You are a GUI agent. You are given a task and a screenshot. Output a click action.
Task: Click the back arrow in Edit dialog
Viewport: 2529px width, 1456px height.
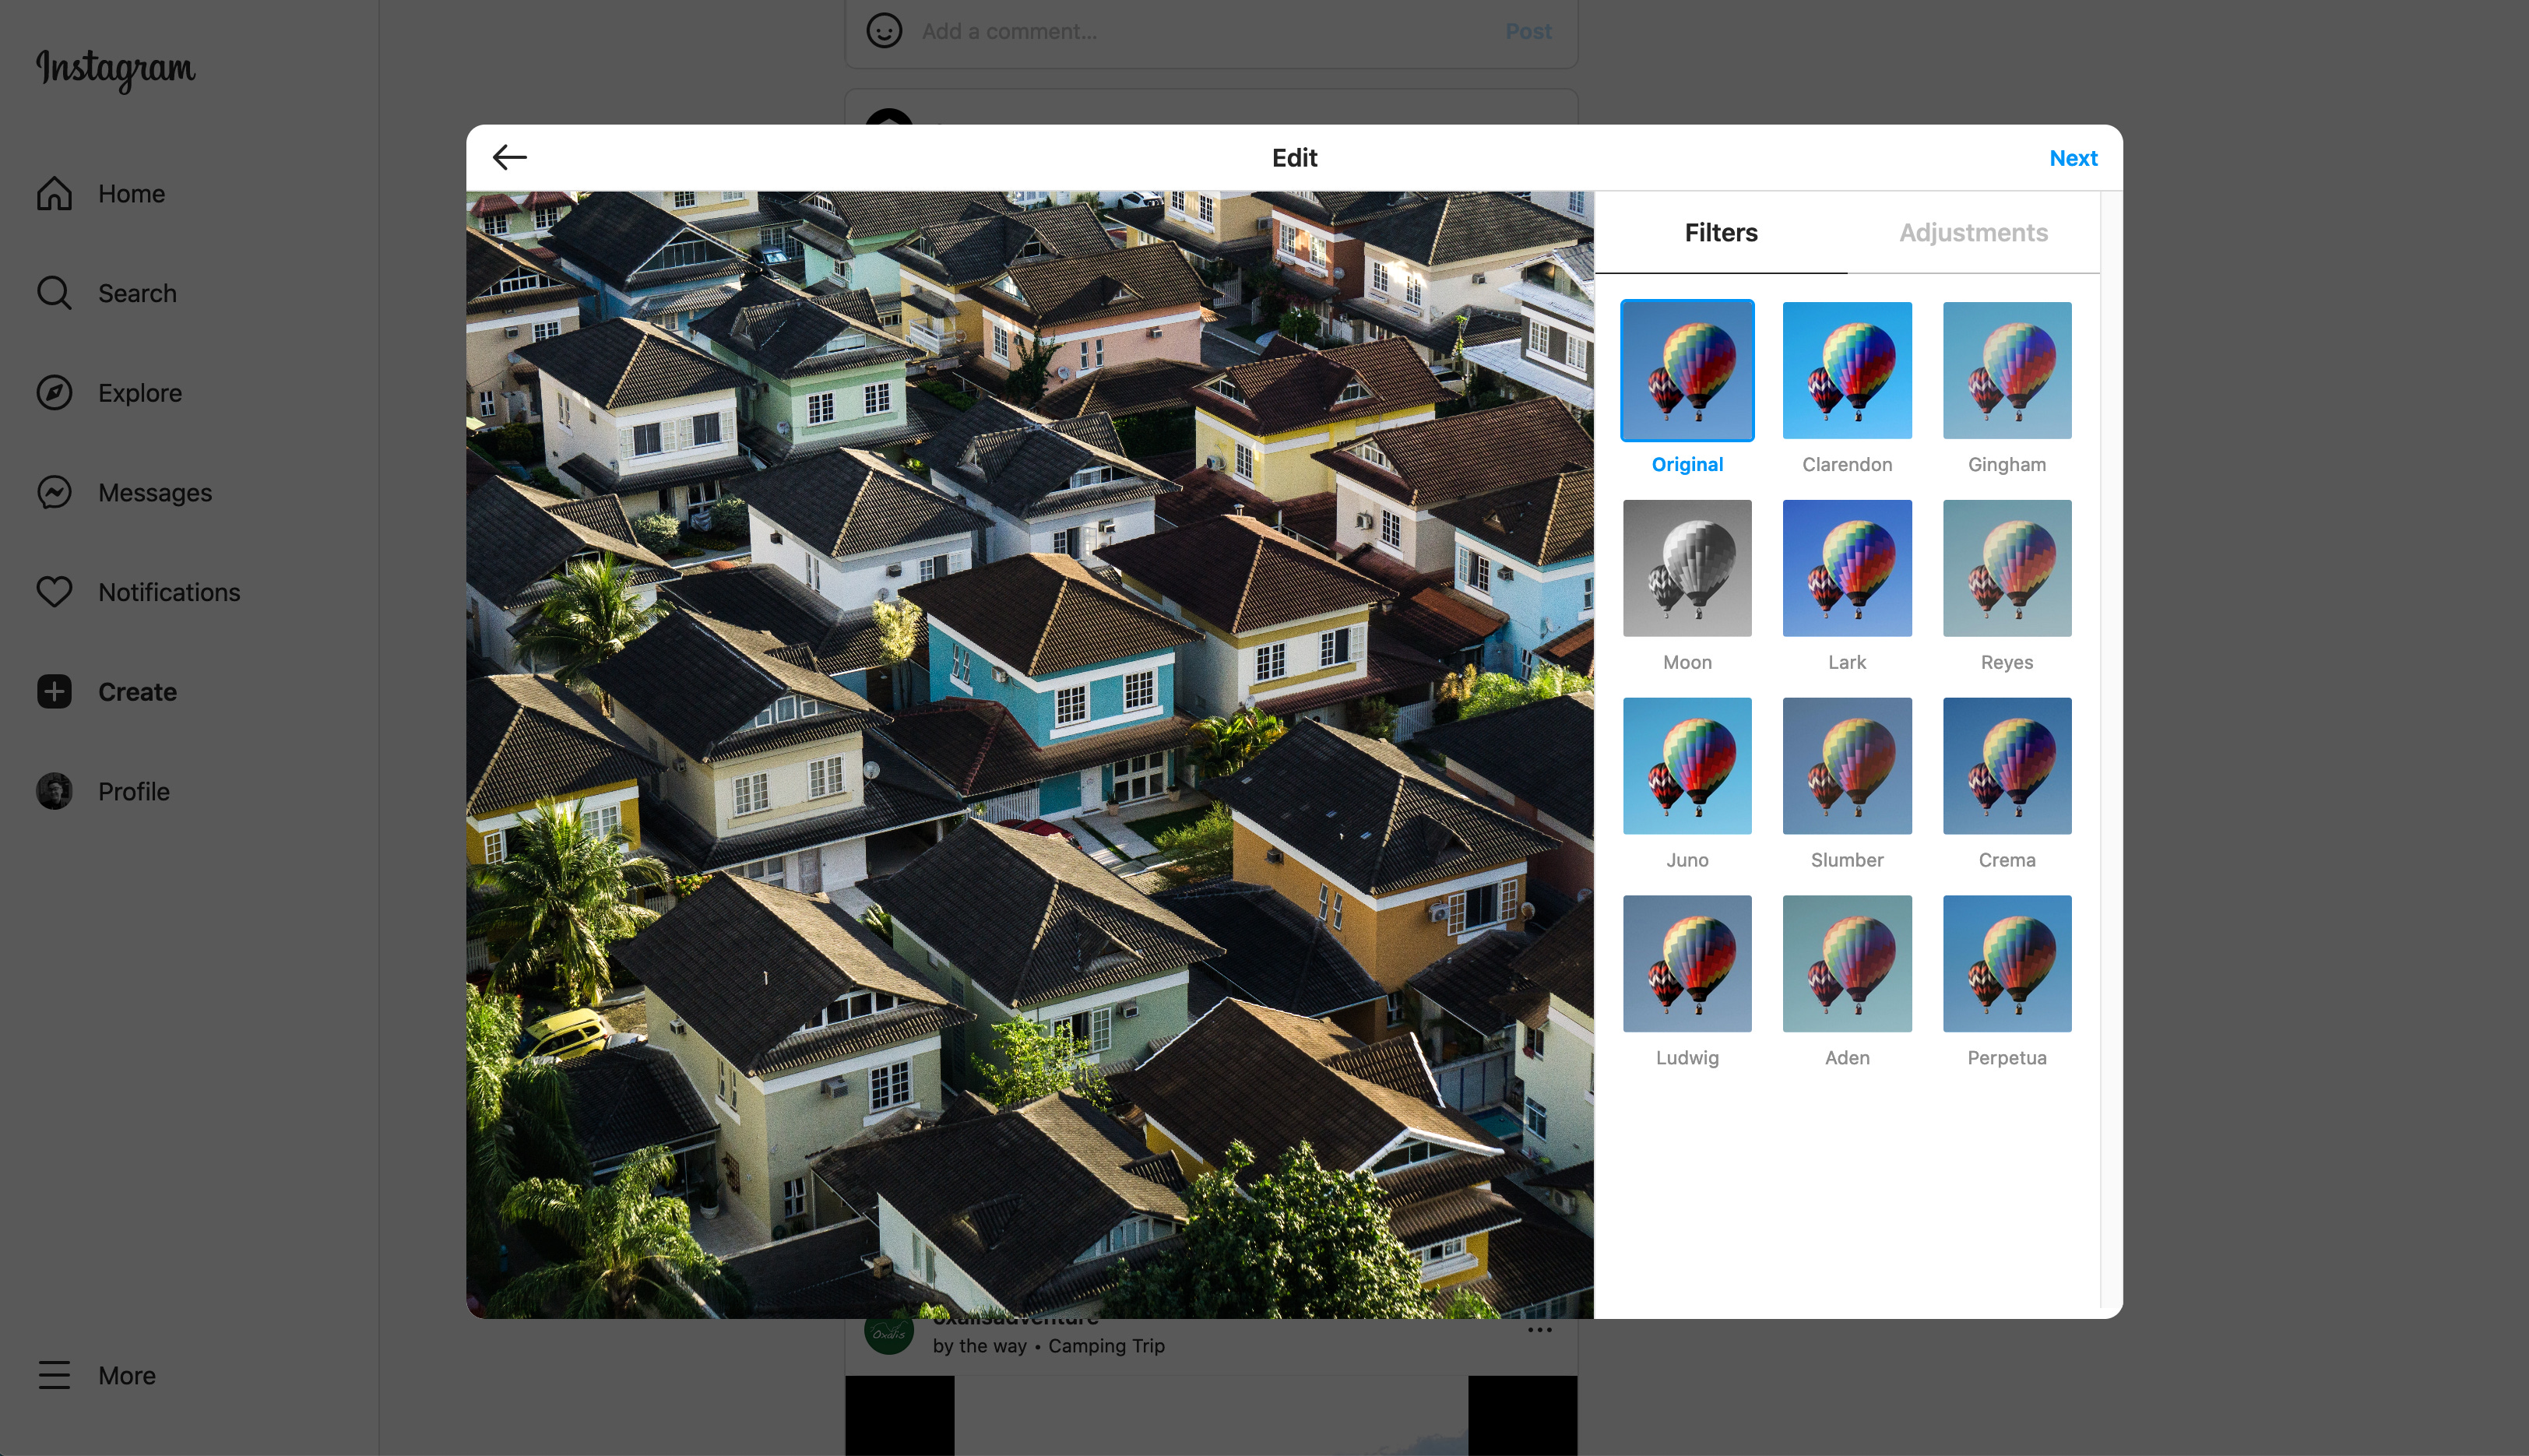pos(509,157)
